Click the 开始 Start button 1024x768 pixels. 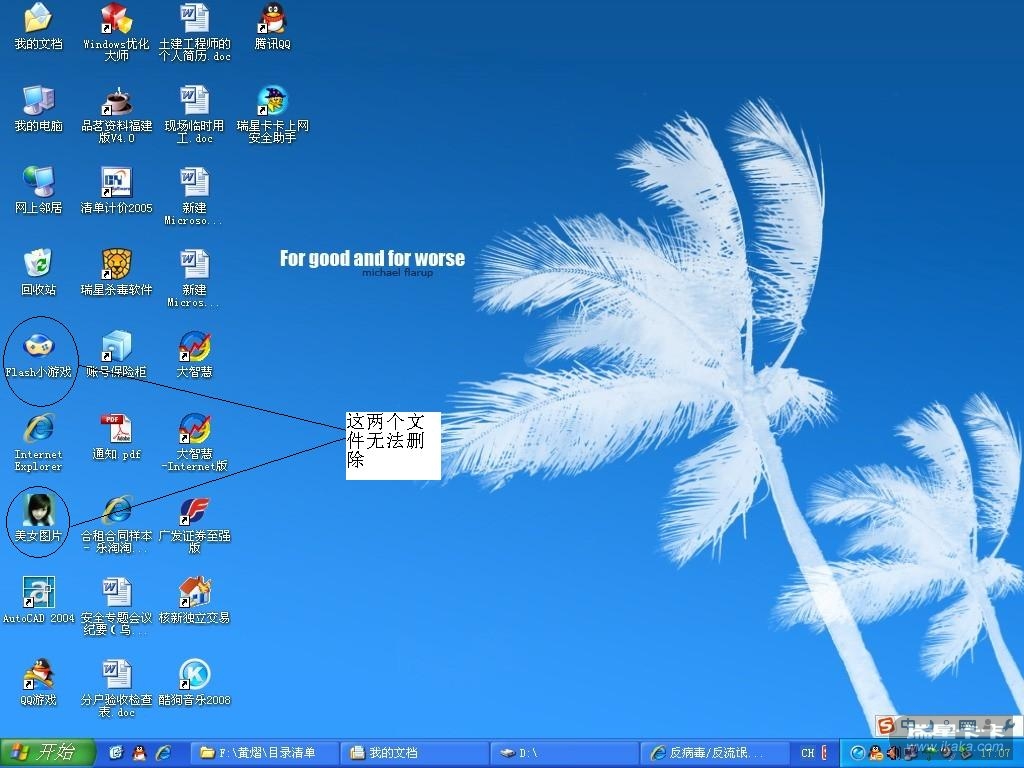tap(47, 752)
